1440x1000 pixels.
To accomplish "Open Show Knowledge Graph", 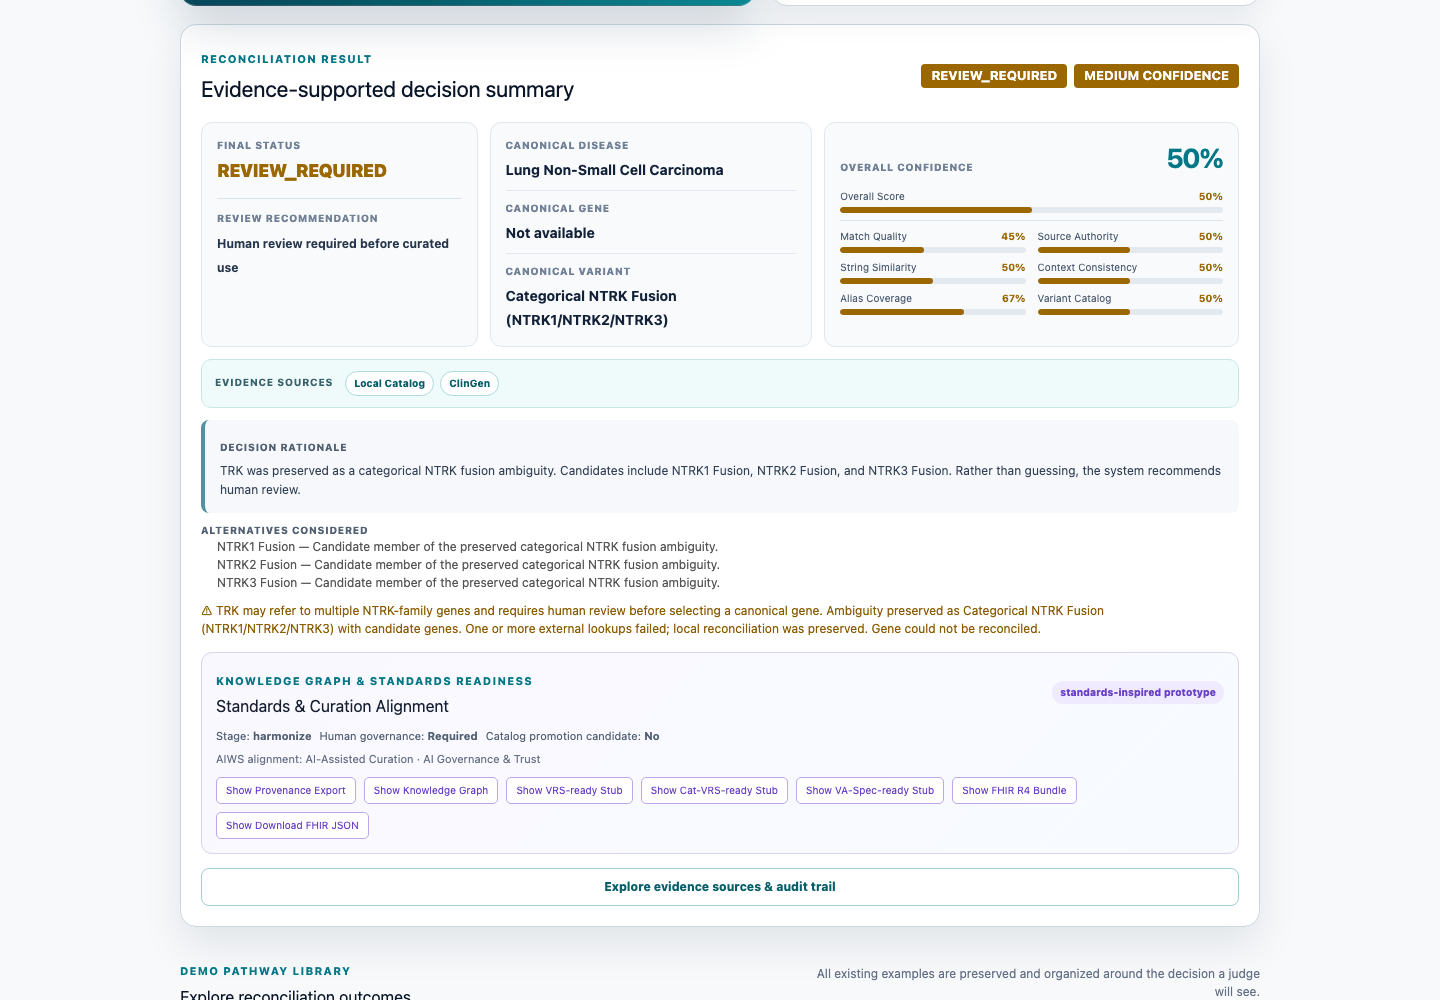I will coord(431,790).
